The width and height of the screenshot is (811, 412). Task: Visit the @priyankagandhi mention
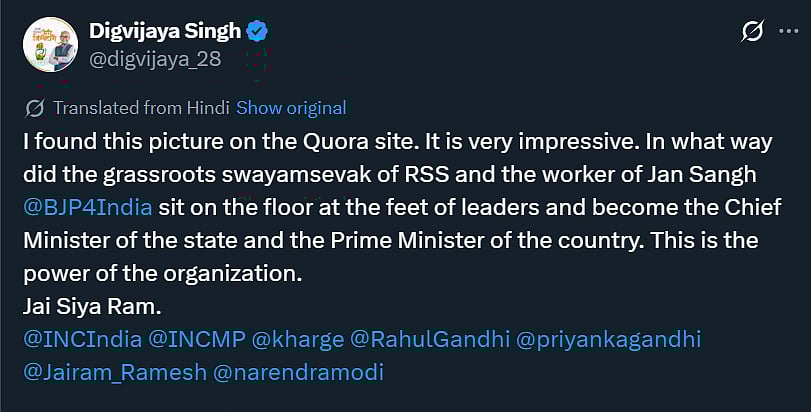click(x=608, y=339)
